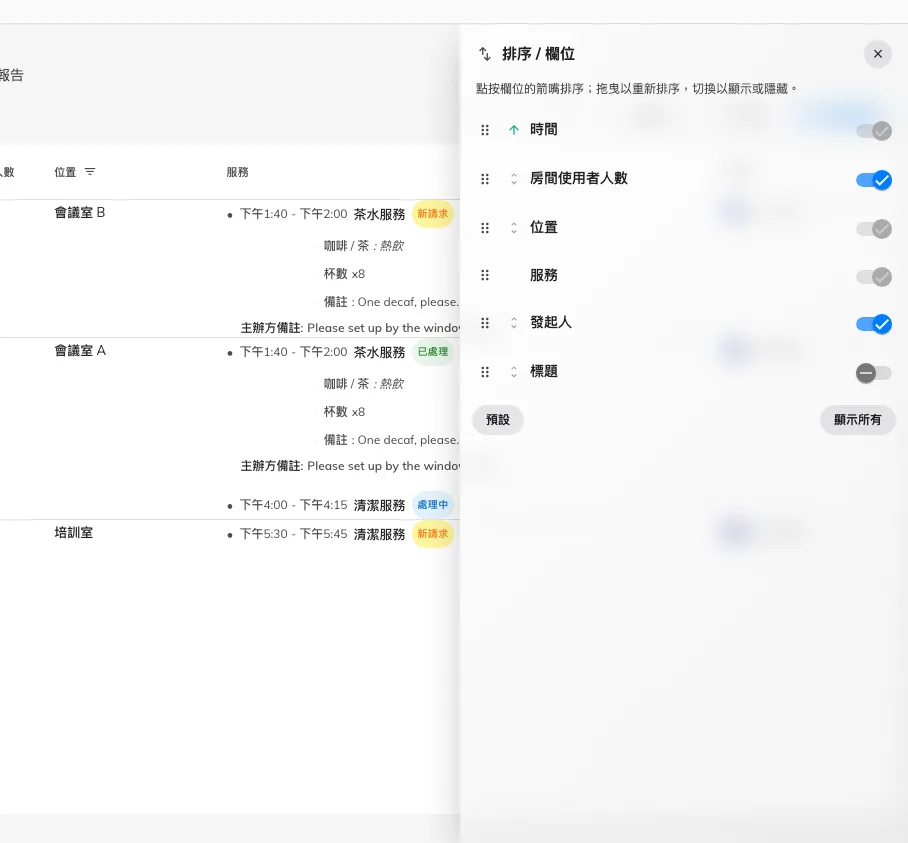Click sort arrows beside 位置 in panel
Screen dimensions: 908x843
point(514,228)
